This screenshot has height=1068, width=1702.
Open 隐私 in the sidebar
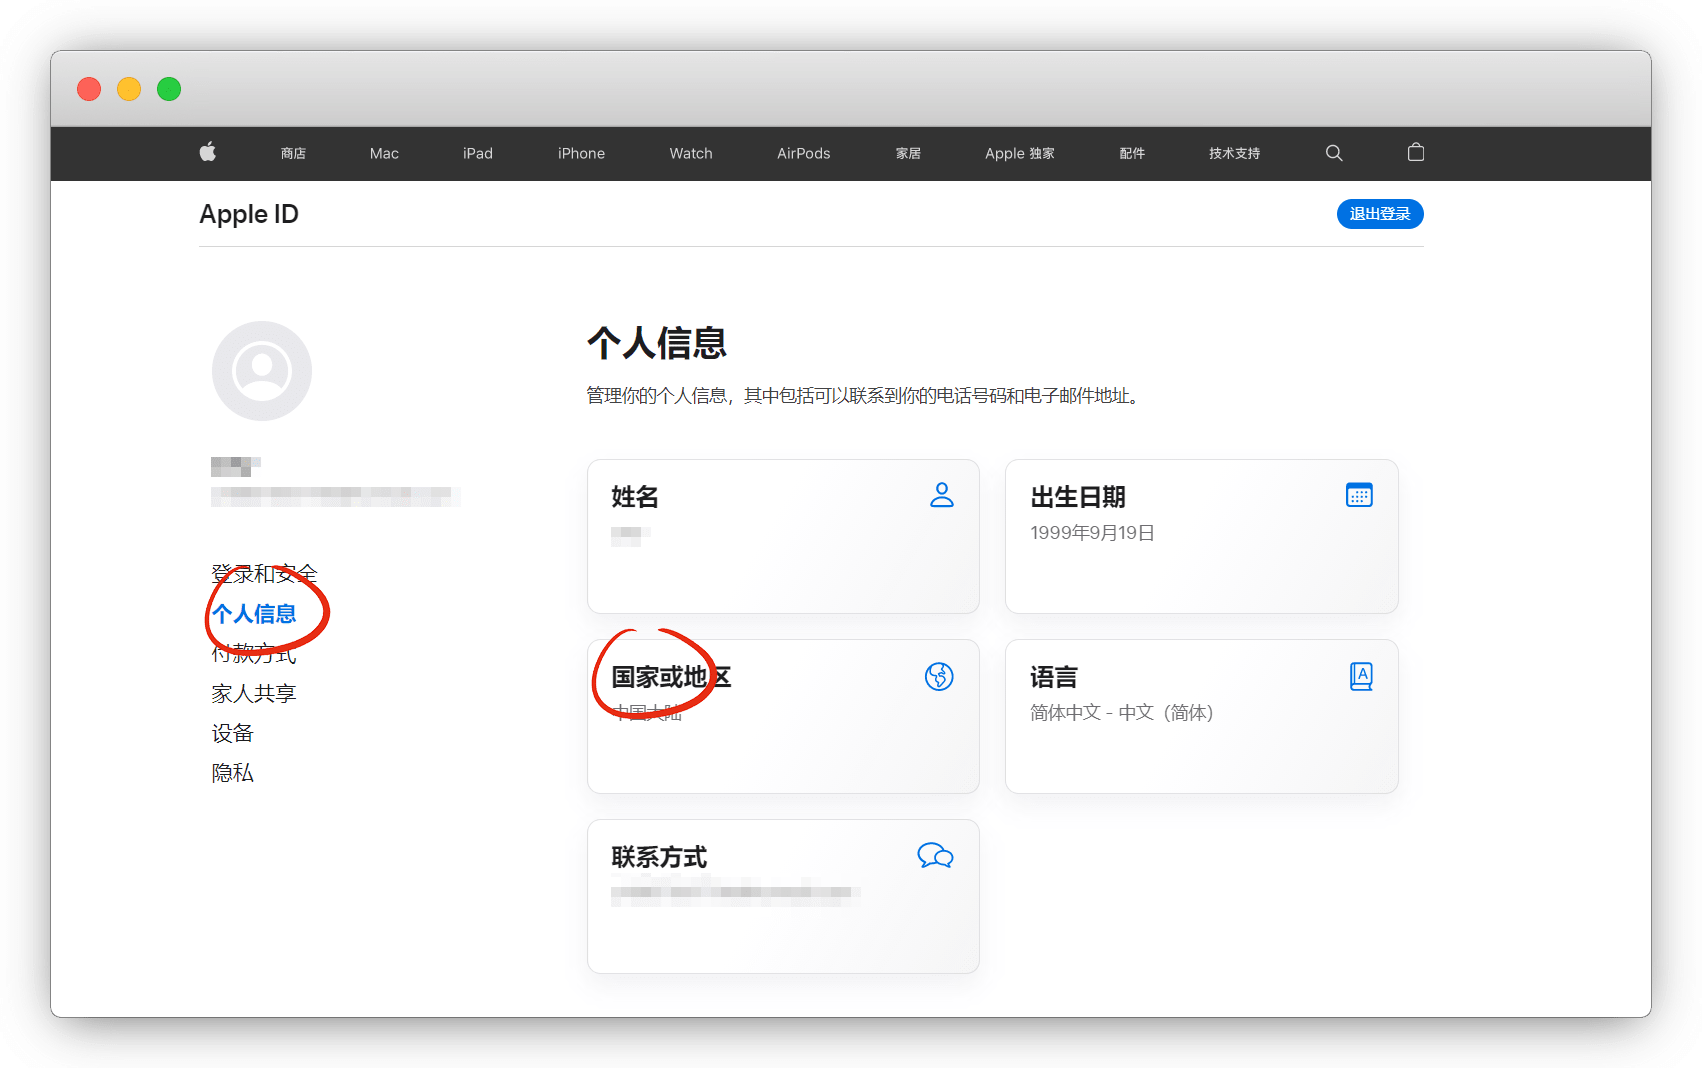click(x=233, y=773)
